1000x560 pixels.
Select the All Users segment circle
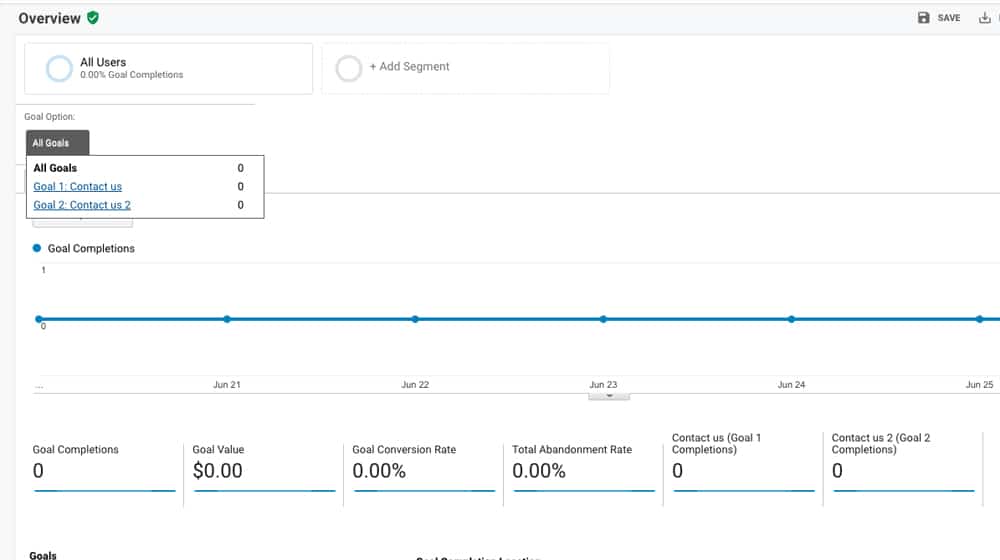click(59, 68)
